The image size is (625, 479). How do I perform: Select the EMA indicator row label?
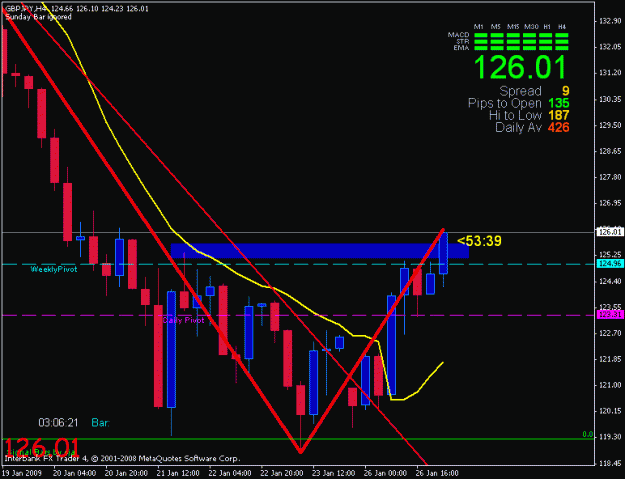coord(461,48)
